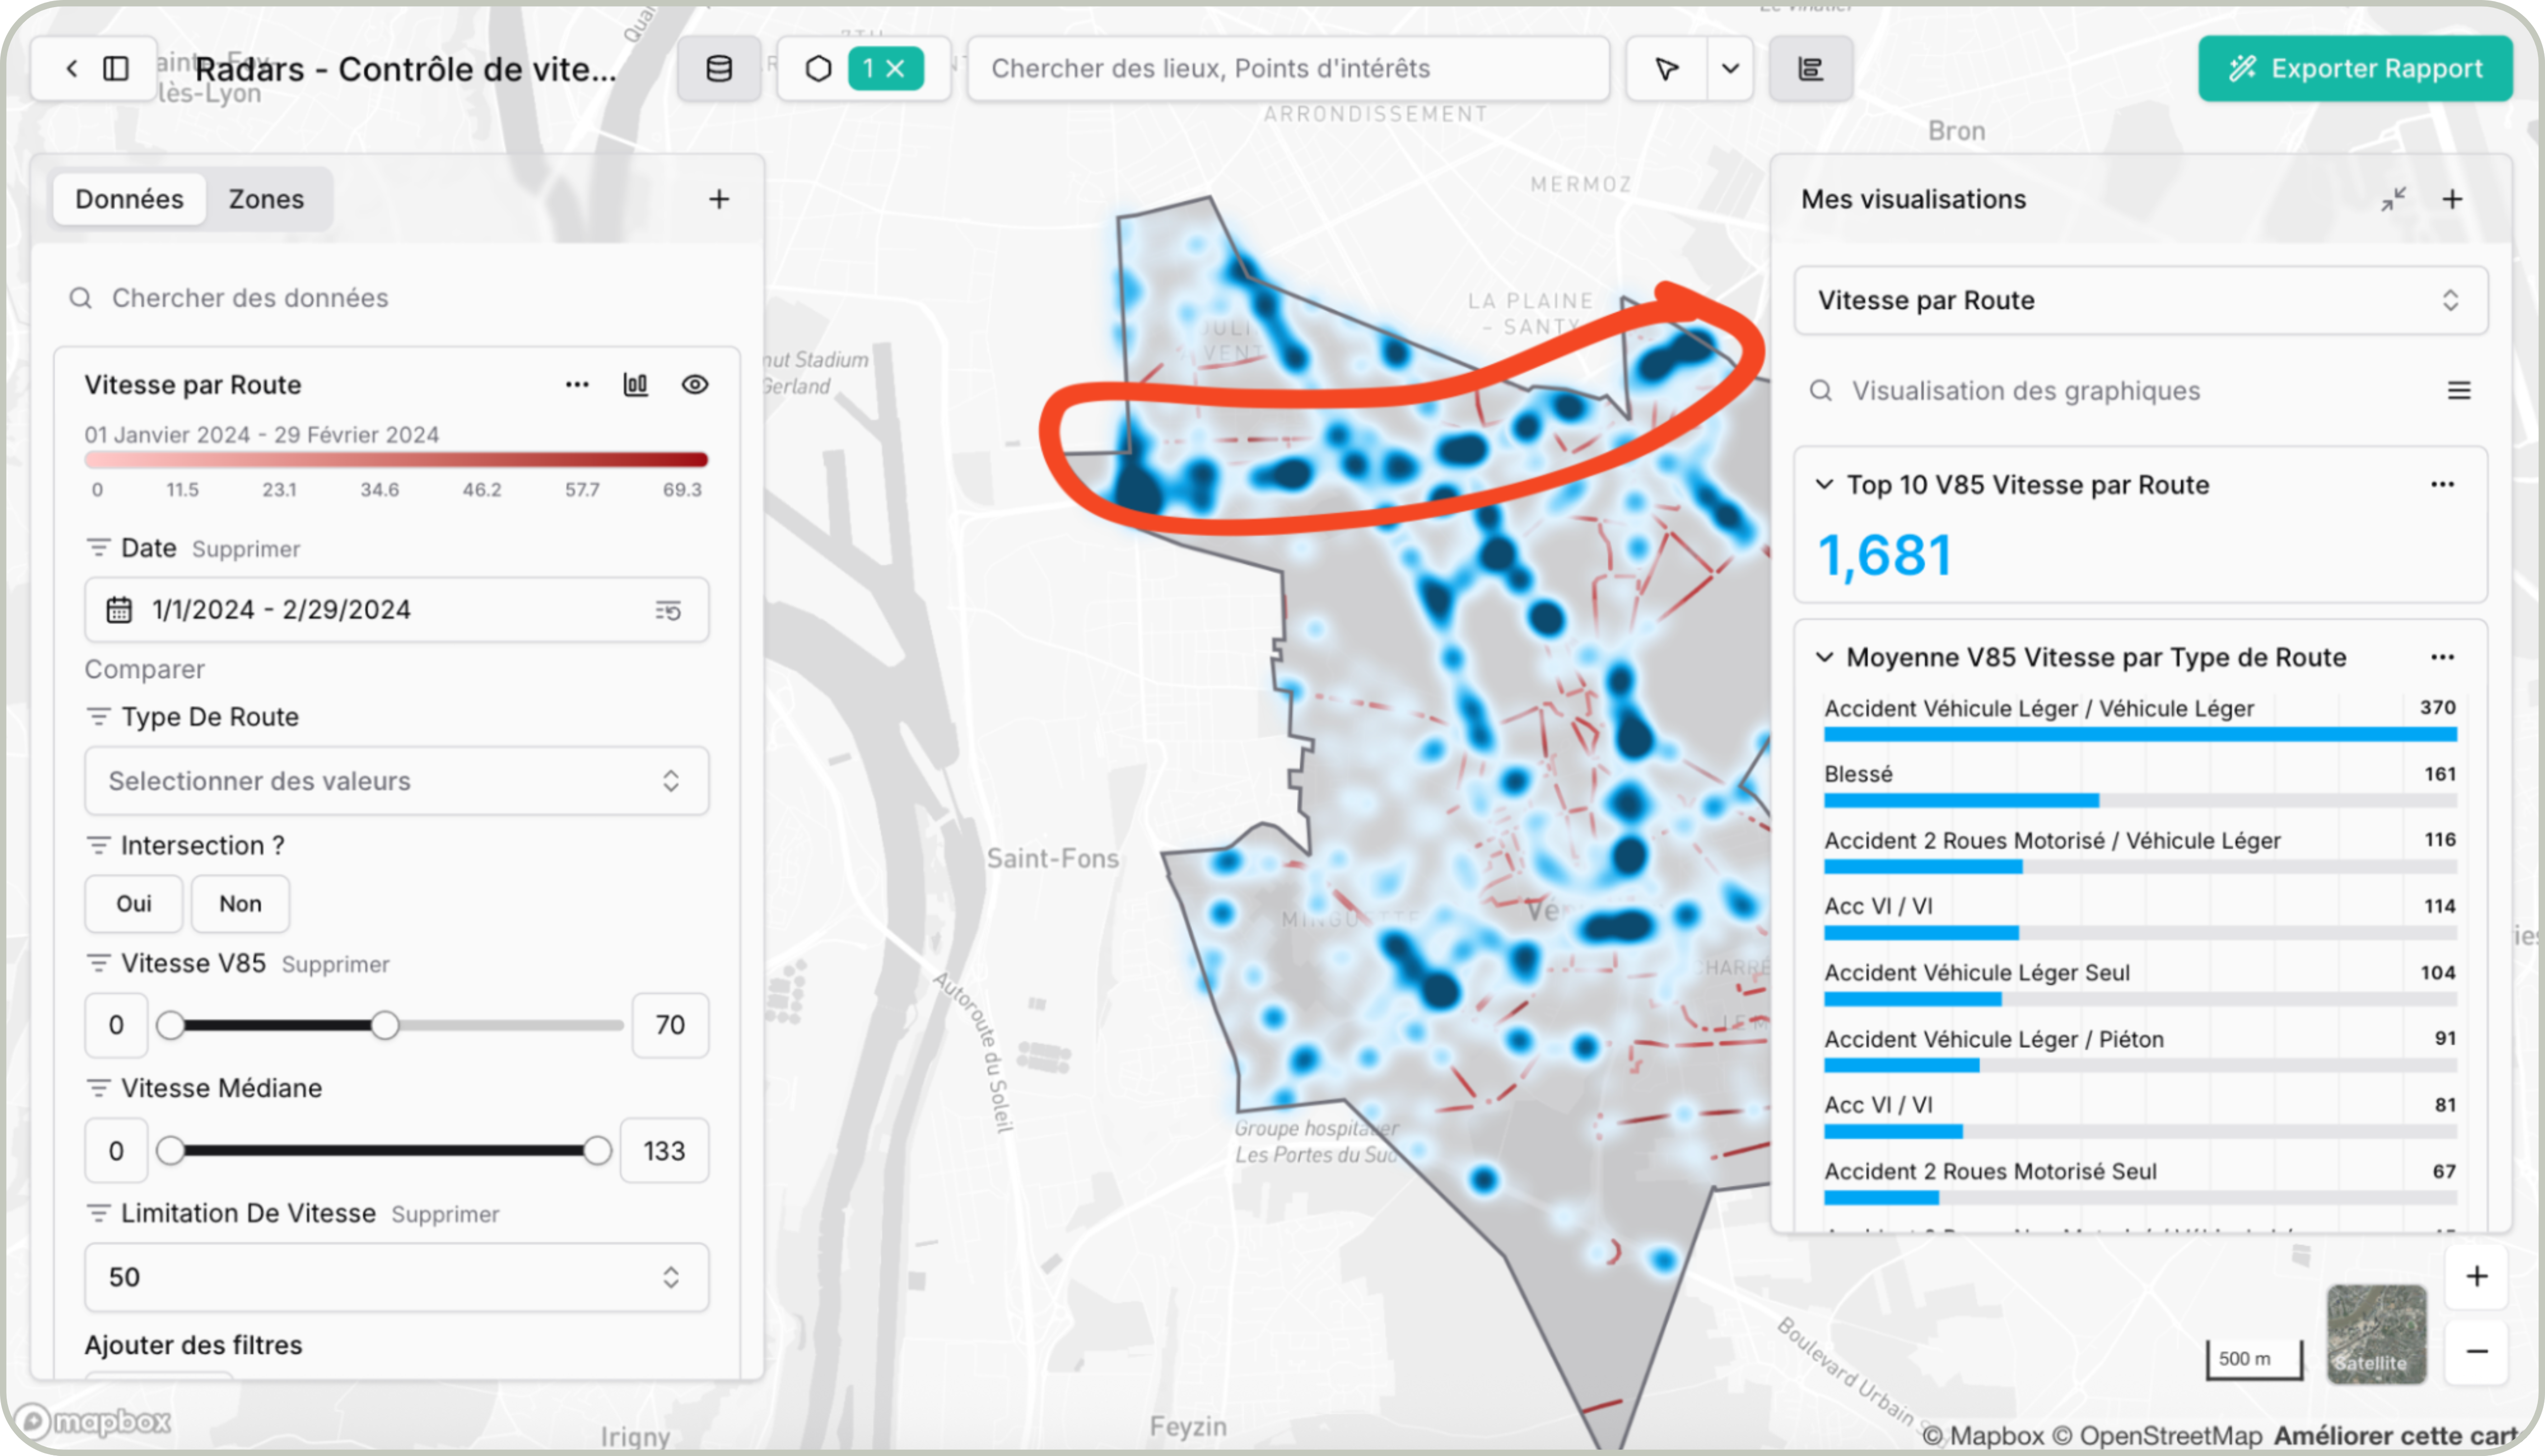Open the Limitation De Vitesse 50 dropdown

[x=397, y=1277]
